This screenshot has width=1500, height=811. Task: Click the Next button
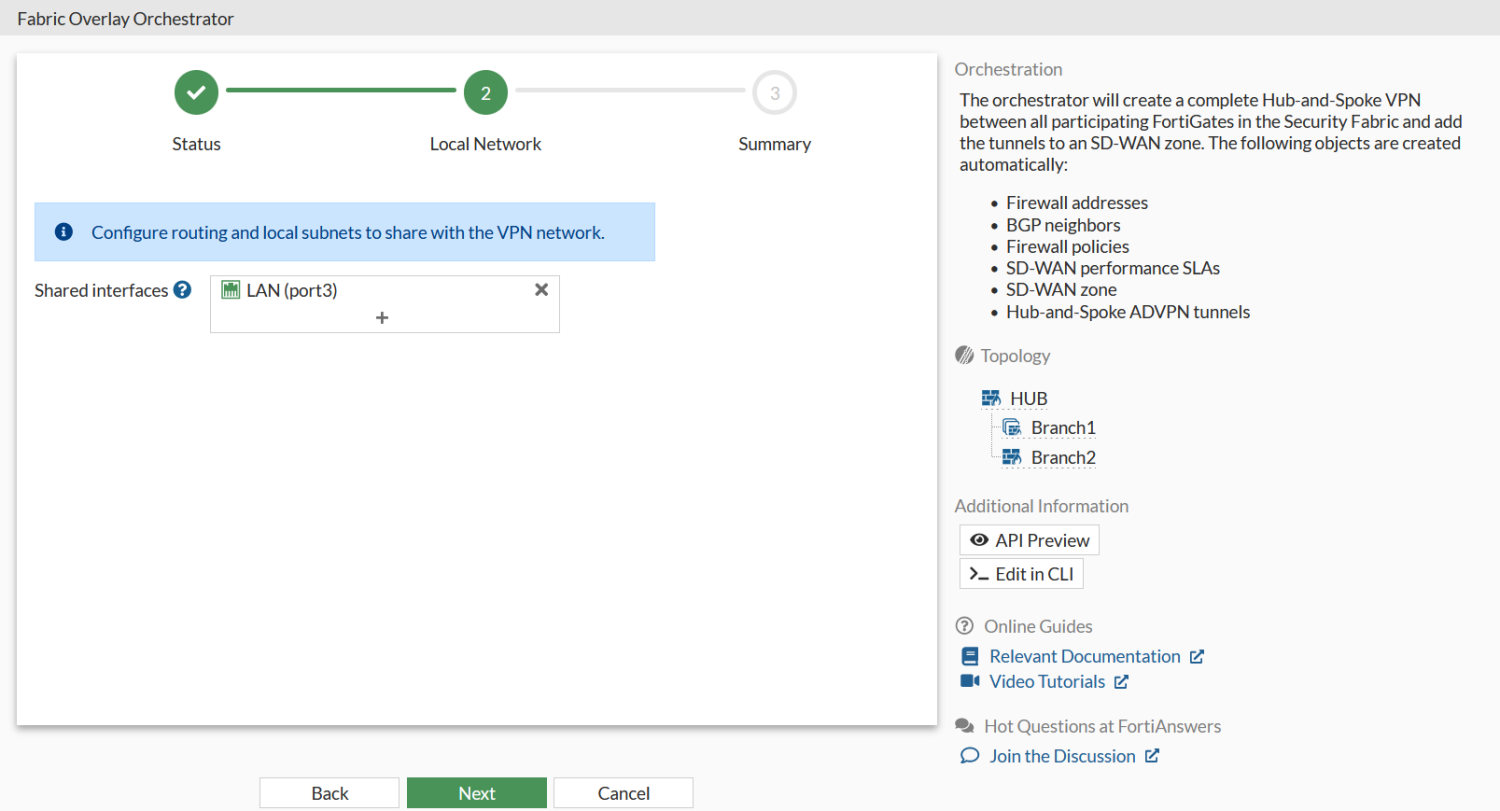(x=476, y=792)
